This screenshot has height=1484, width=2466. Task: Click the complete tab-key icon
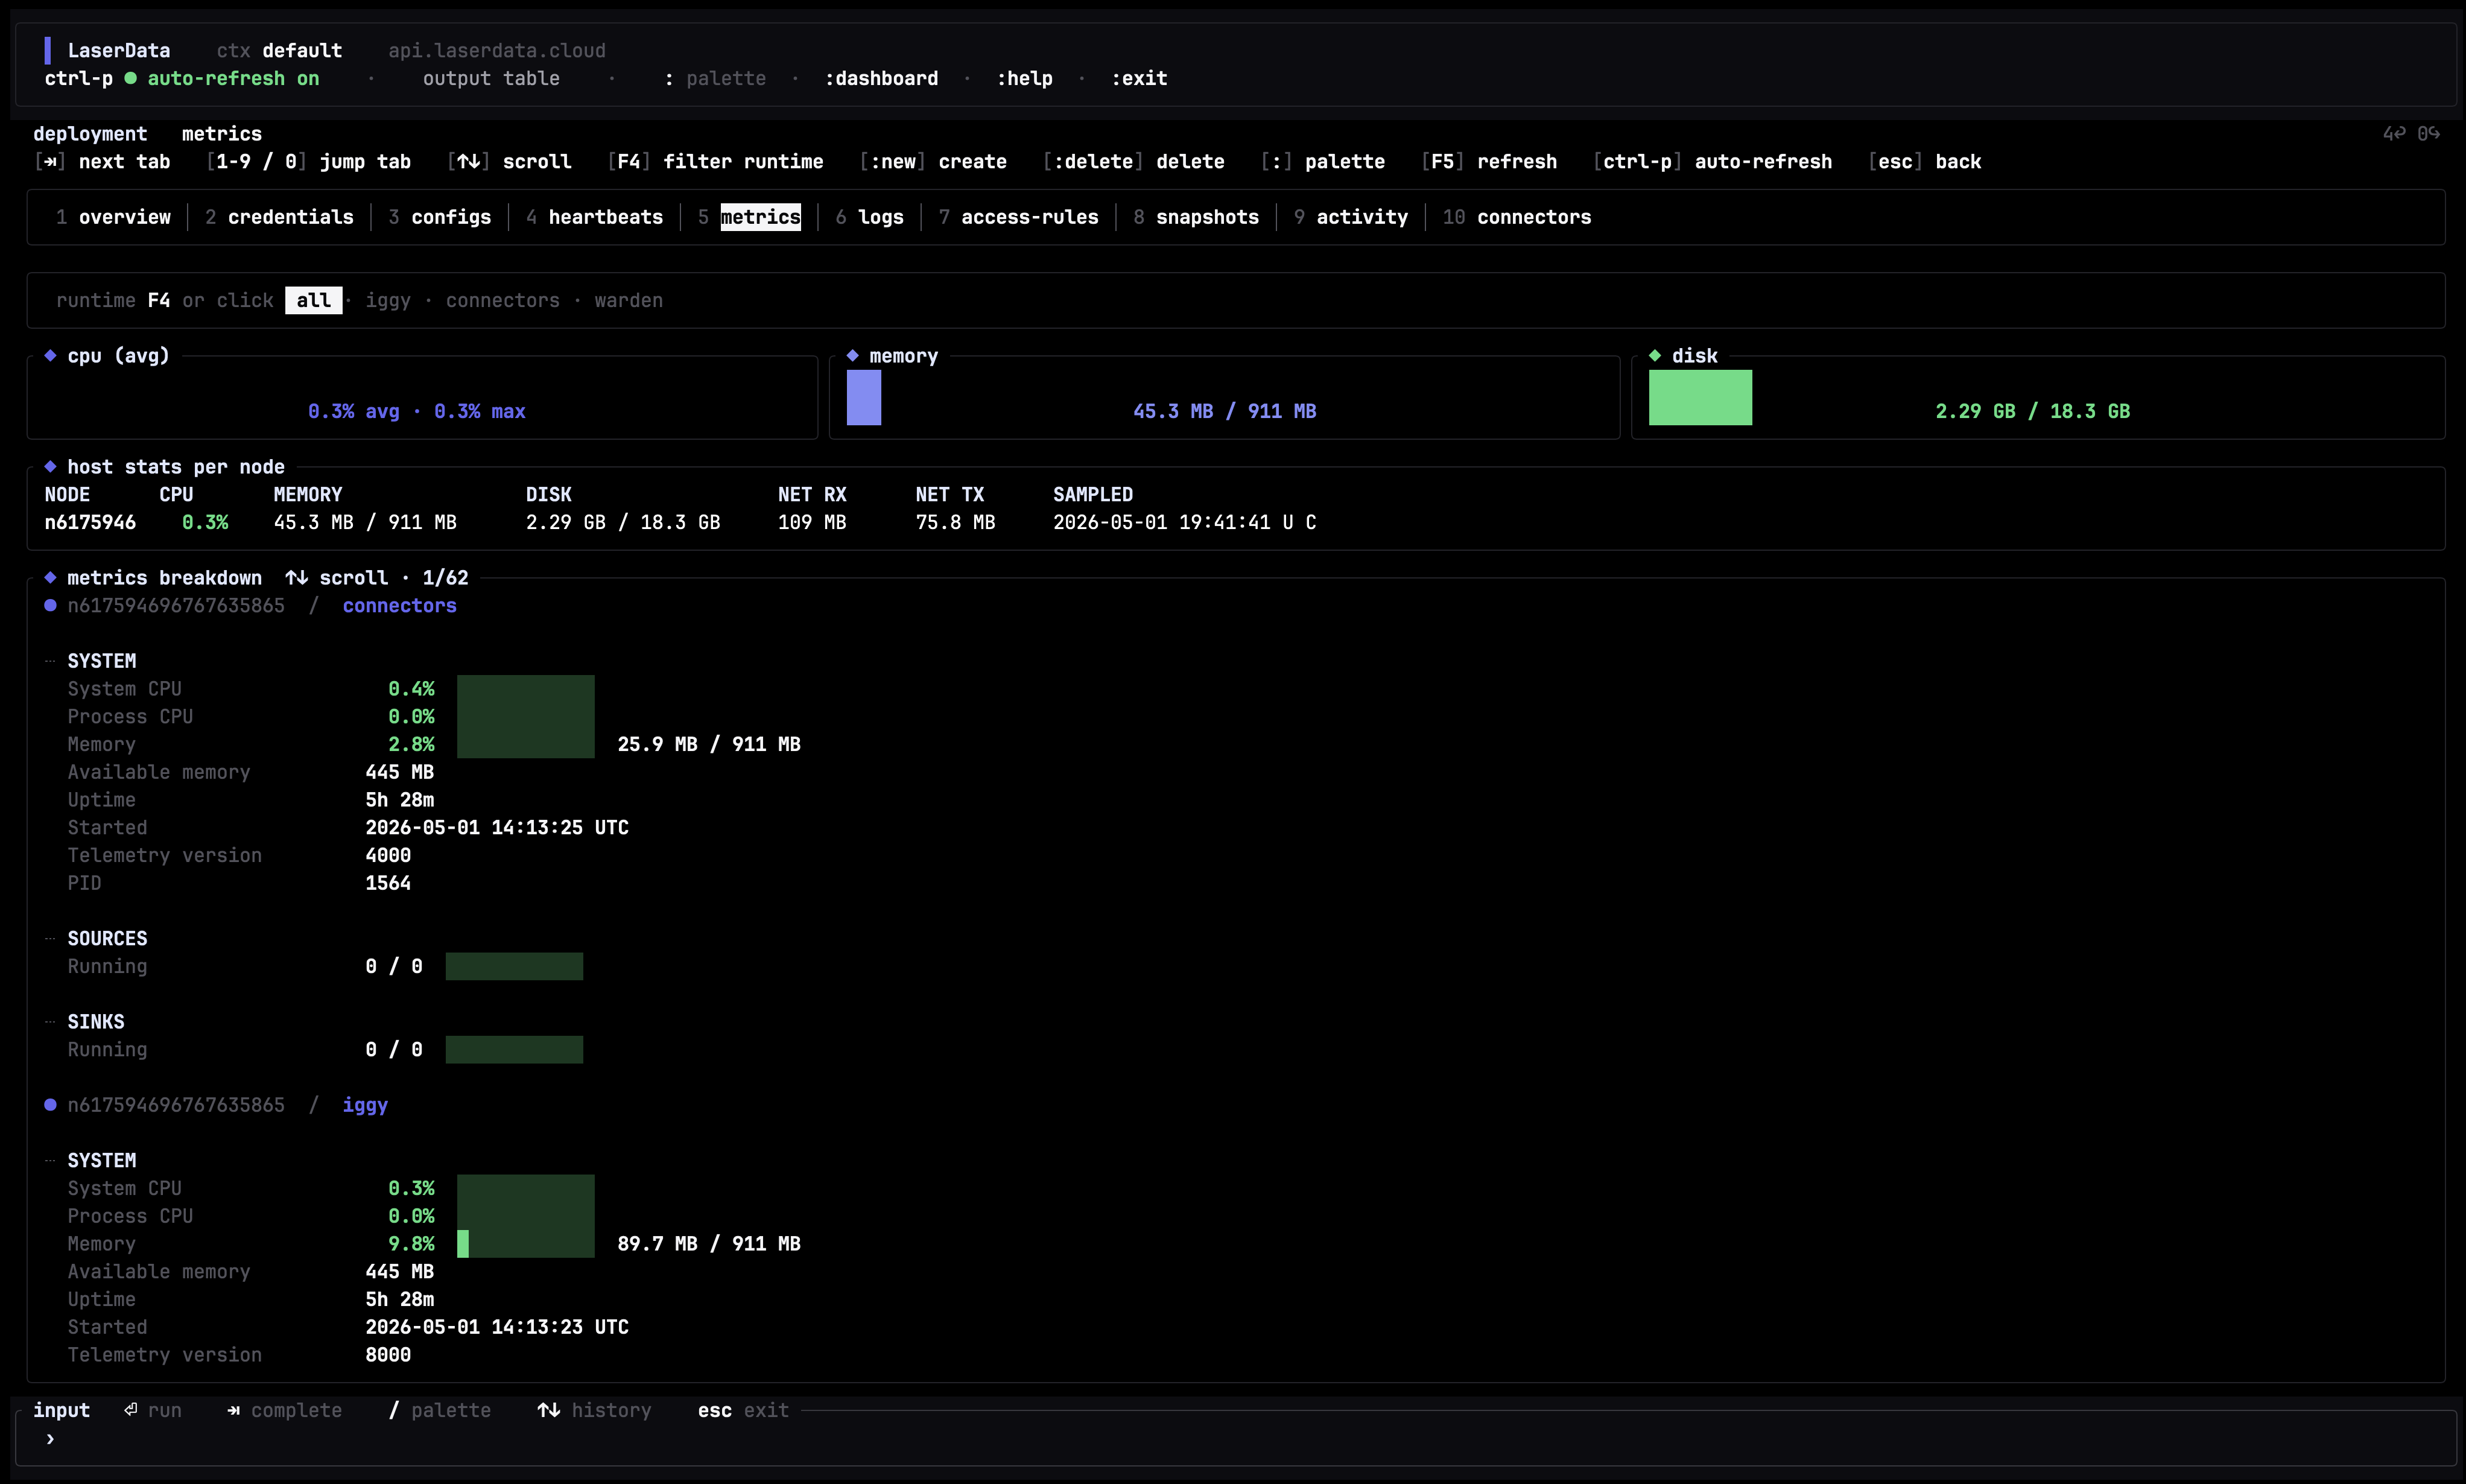click(233, 1410)
